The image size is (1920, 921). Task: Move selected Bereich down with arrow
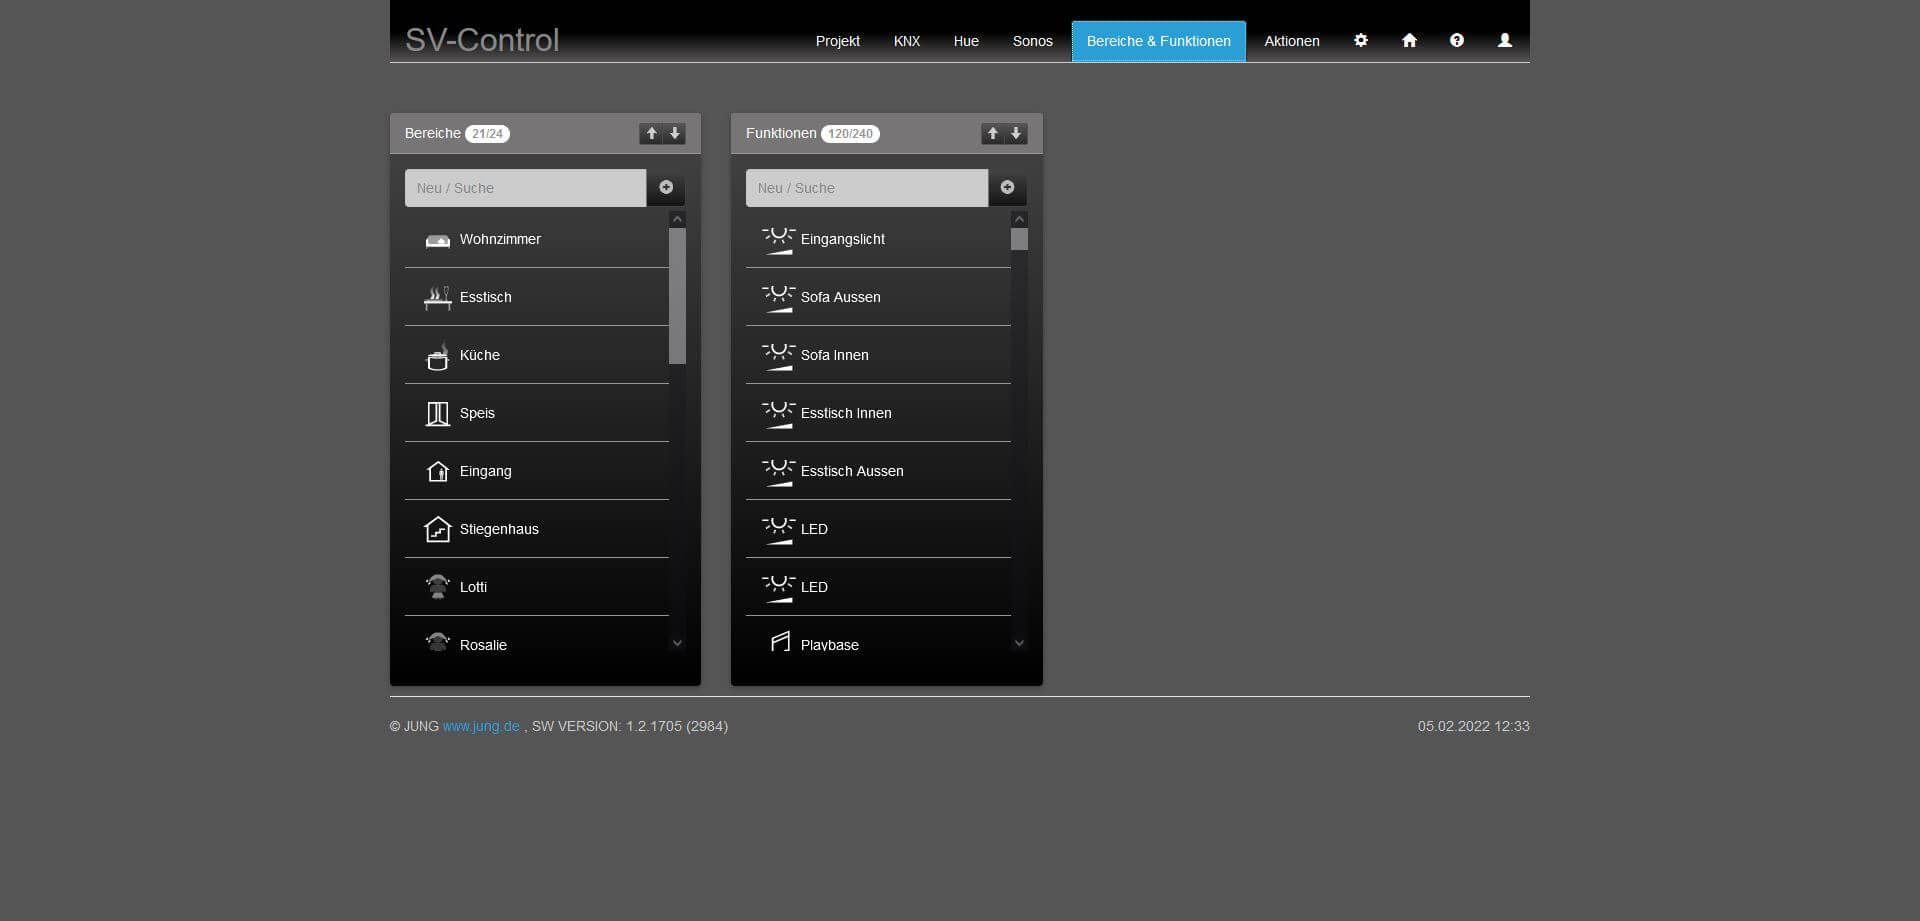pos(675,133)
